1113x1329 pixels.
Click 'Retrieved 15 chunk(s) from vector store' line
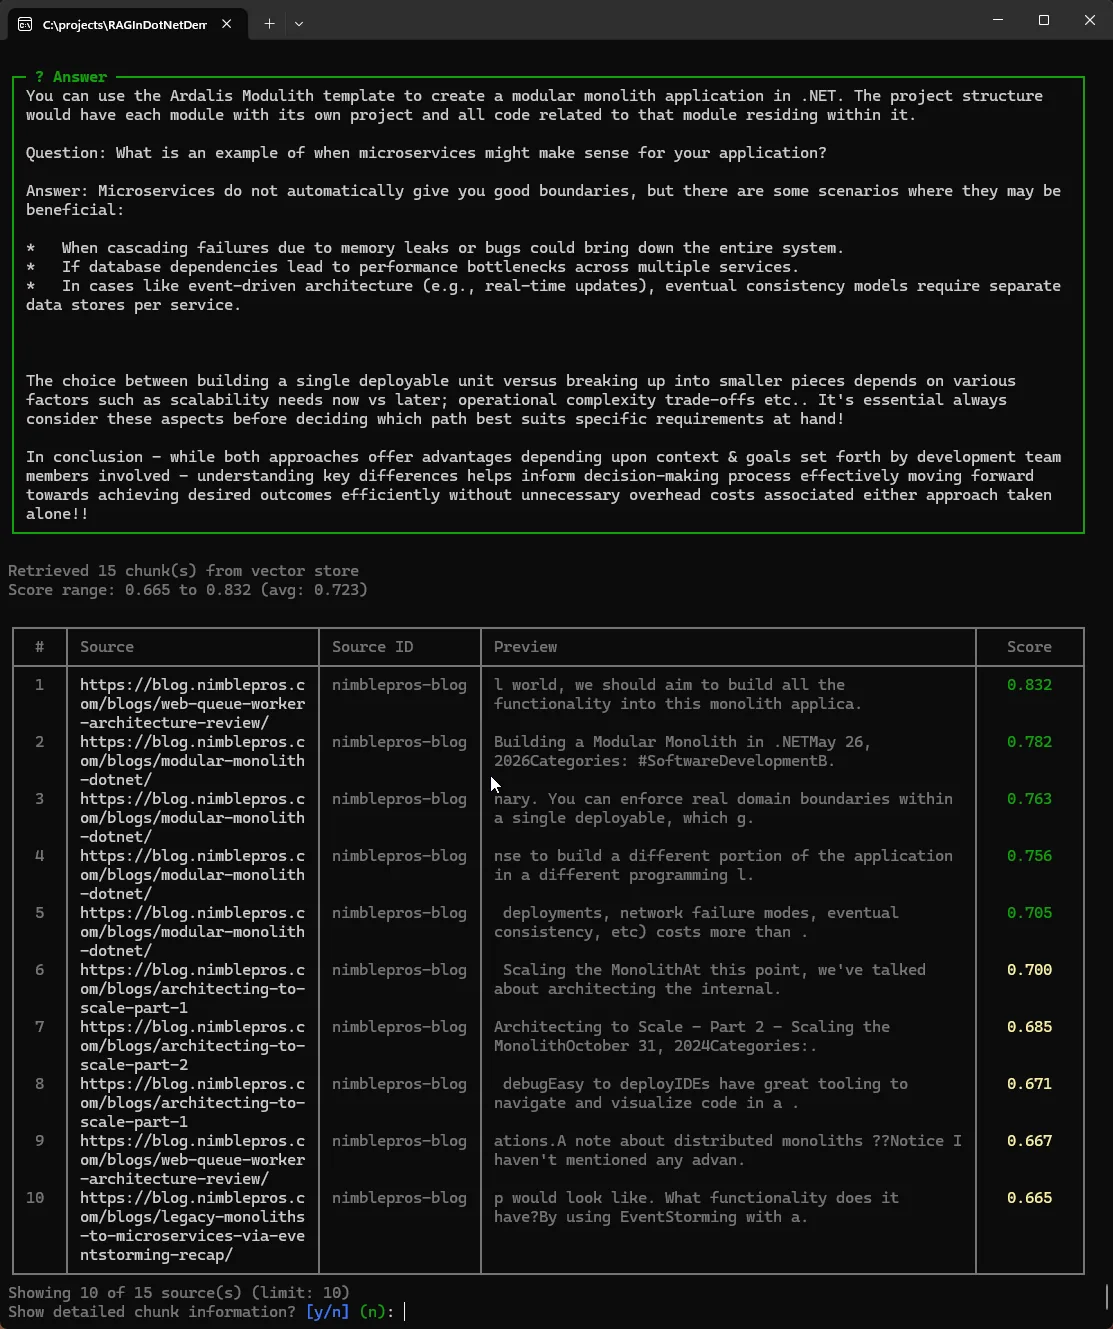183,571
